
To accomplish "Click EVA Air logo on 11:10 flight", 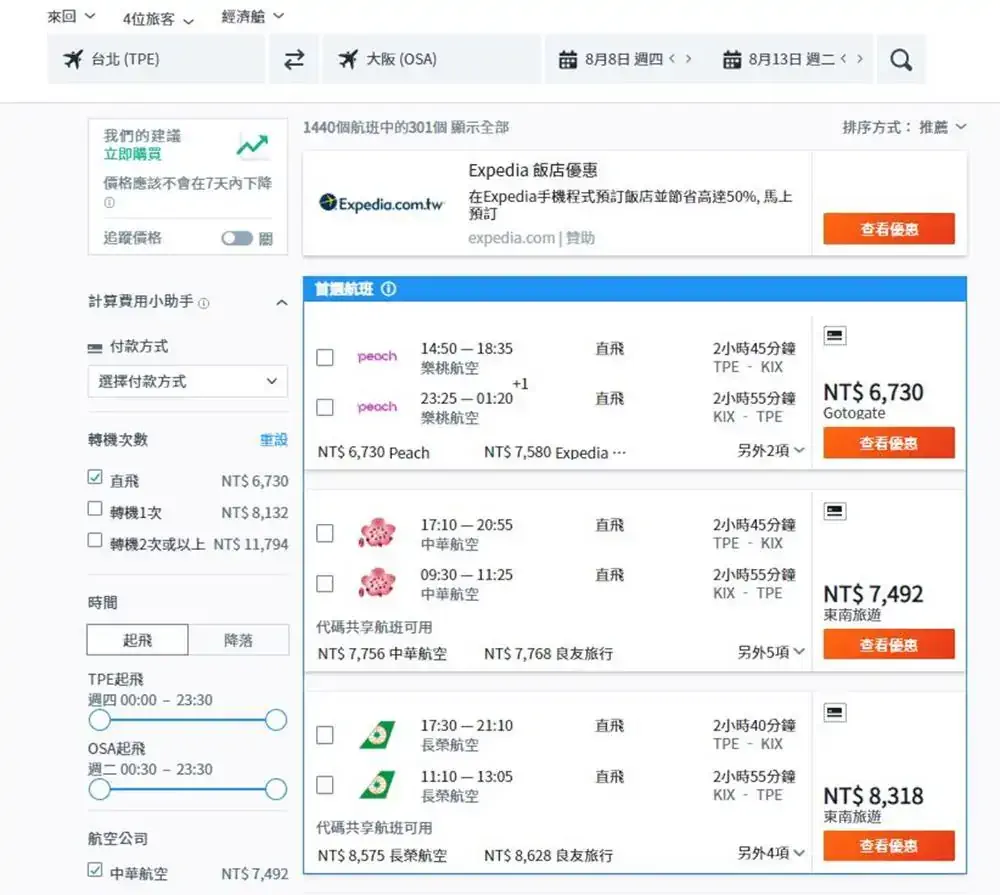I will pos(378,785).
